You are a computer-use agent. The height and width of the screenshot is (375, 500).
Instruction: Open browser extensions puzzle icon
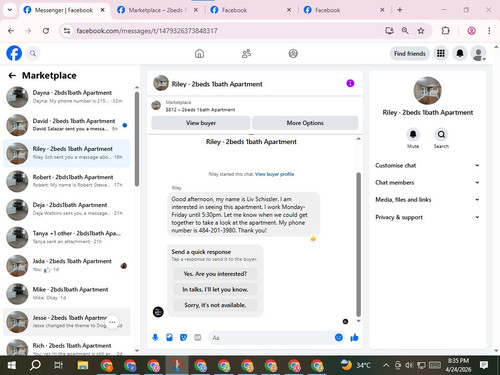coord(445,31)
